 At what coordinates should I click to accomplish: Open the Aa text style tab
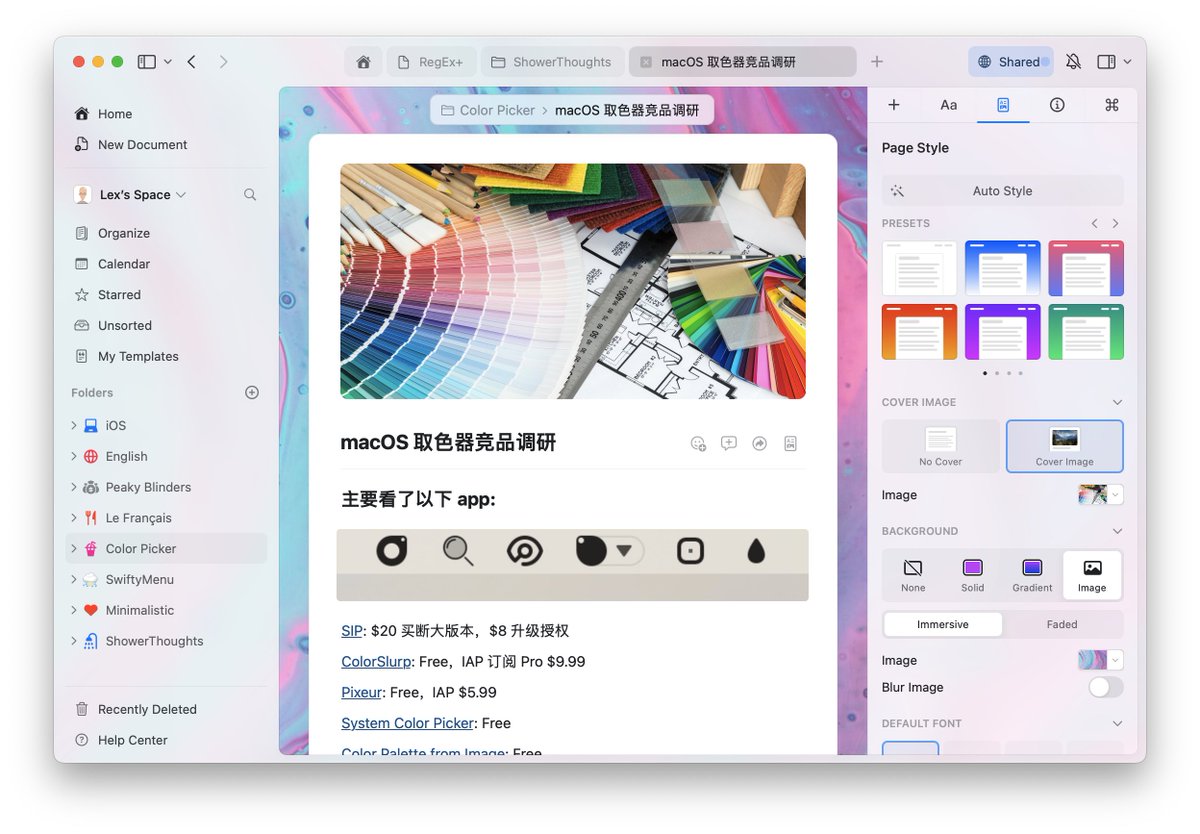[x=949, y=105]
